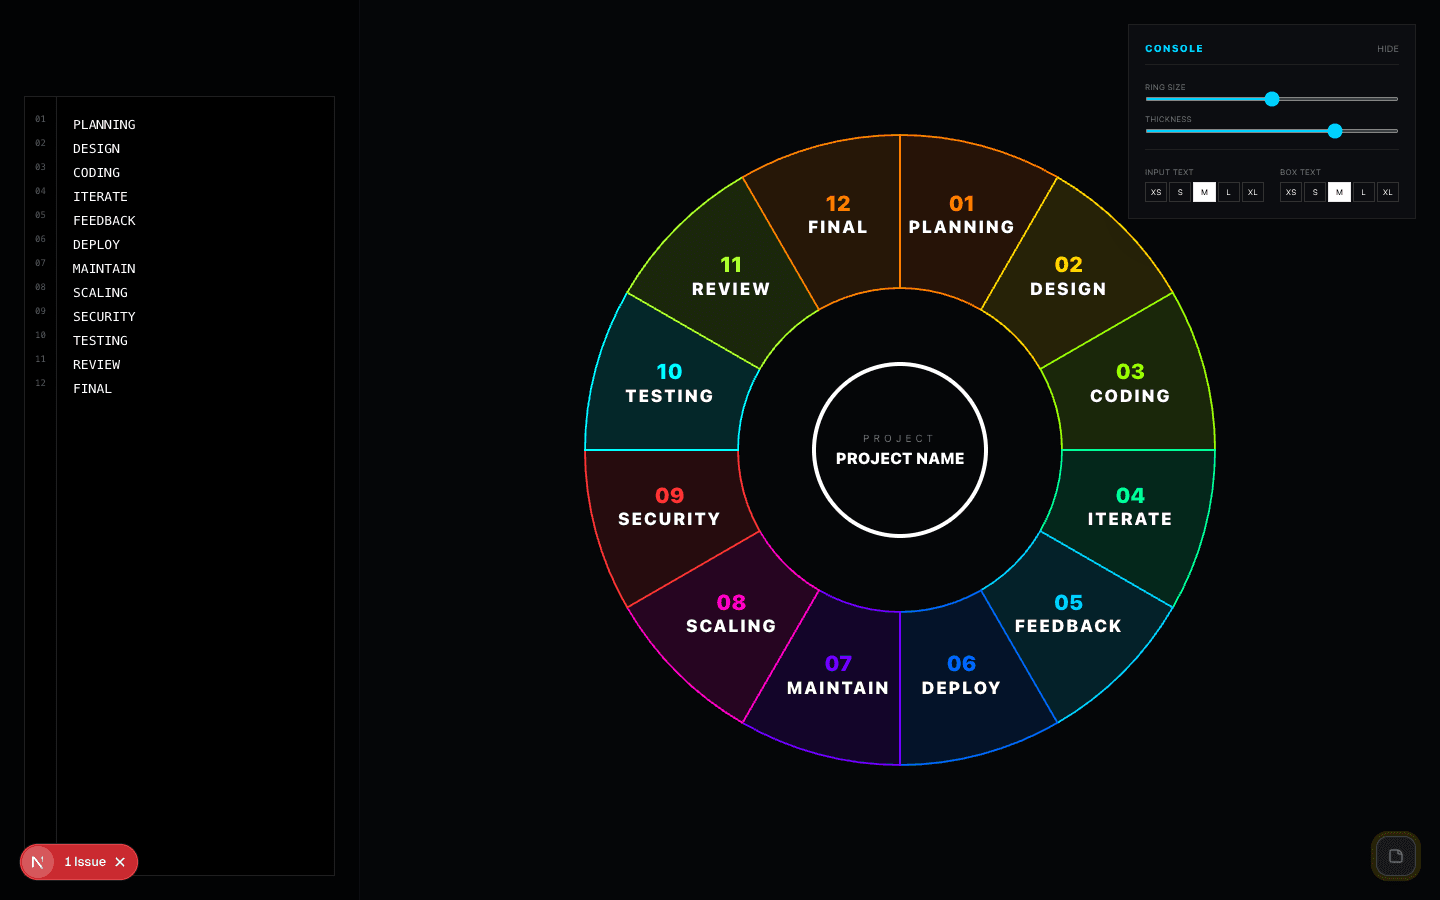This screenshot has width=1440, height=900.
Task: Click the CONSOLE panel title
Action: tap(1174, 48)
